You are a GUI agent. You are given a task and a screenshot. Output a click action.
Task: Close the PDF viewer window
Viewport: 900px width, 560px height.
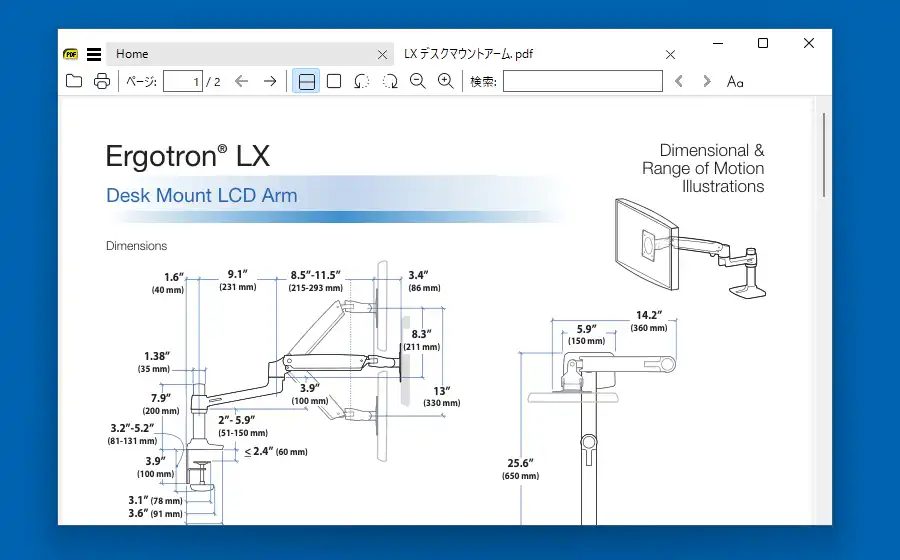[x=809, y=43]
